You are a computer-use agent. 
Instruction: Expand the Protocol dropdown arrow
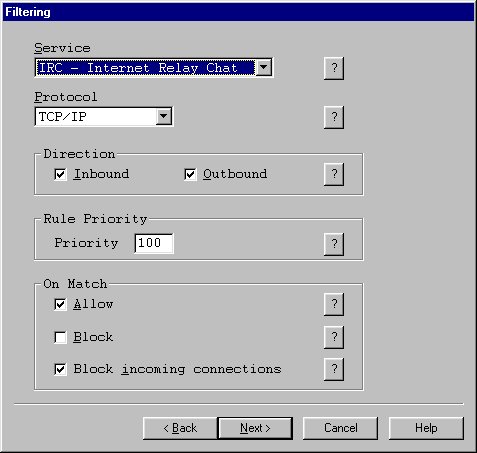coord(163,117)
